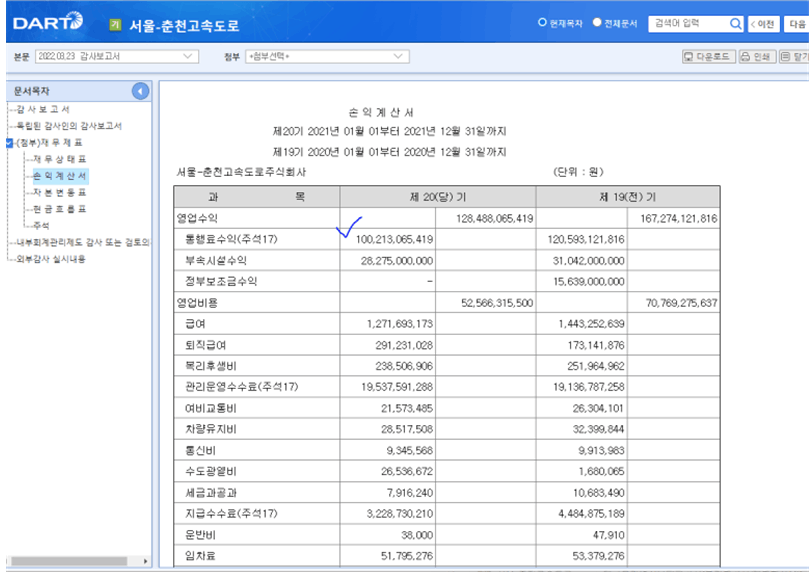Viewport: 809px width, 572px height.
Task: Open 내부회계관리제도 감사 또는 검토의견 item
Action: coord(83,242)
